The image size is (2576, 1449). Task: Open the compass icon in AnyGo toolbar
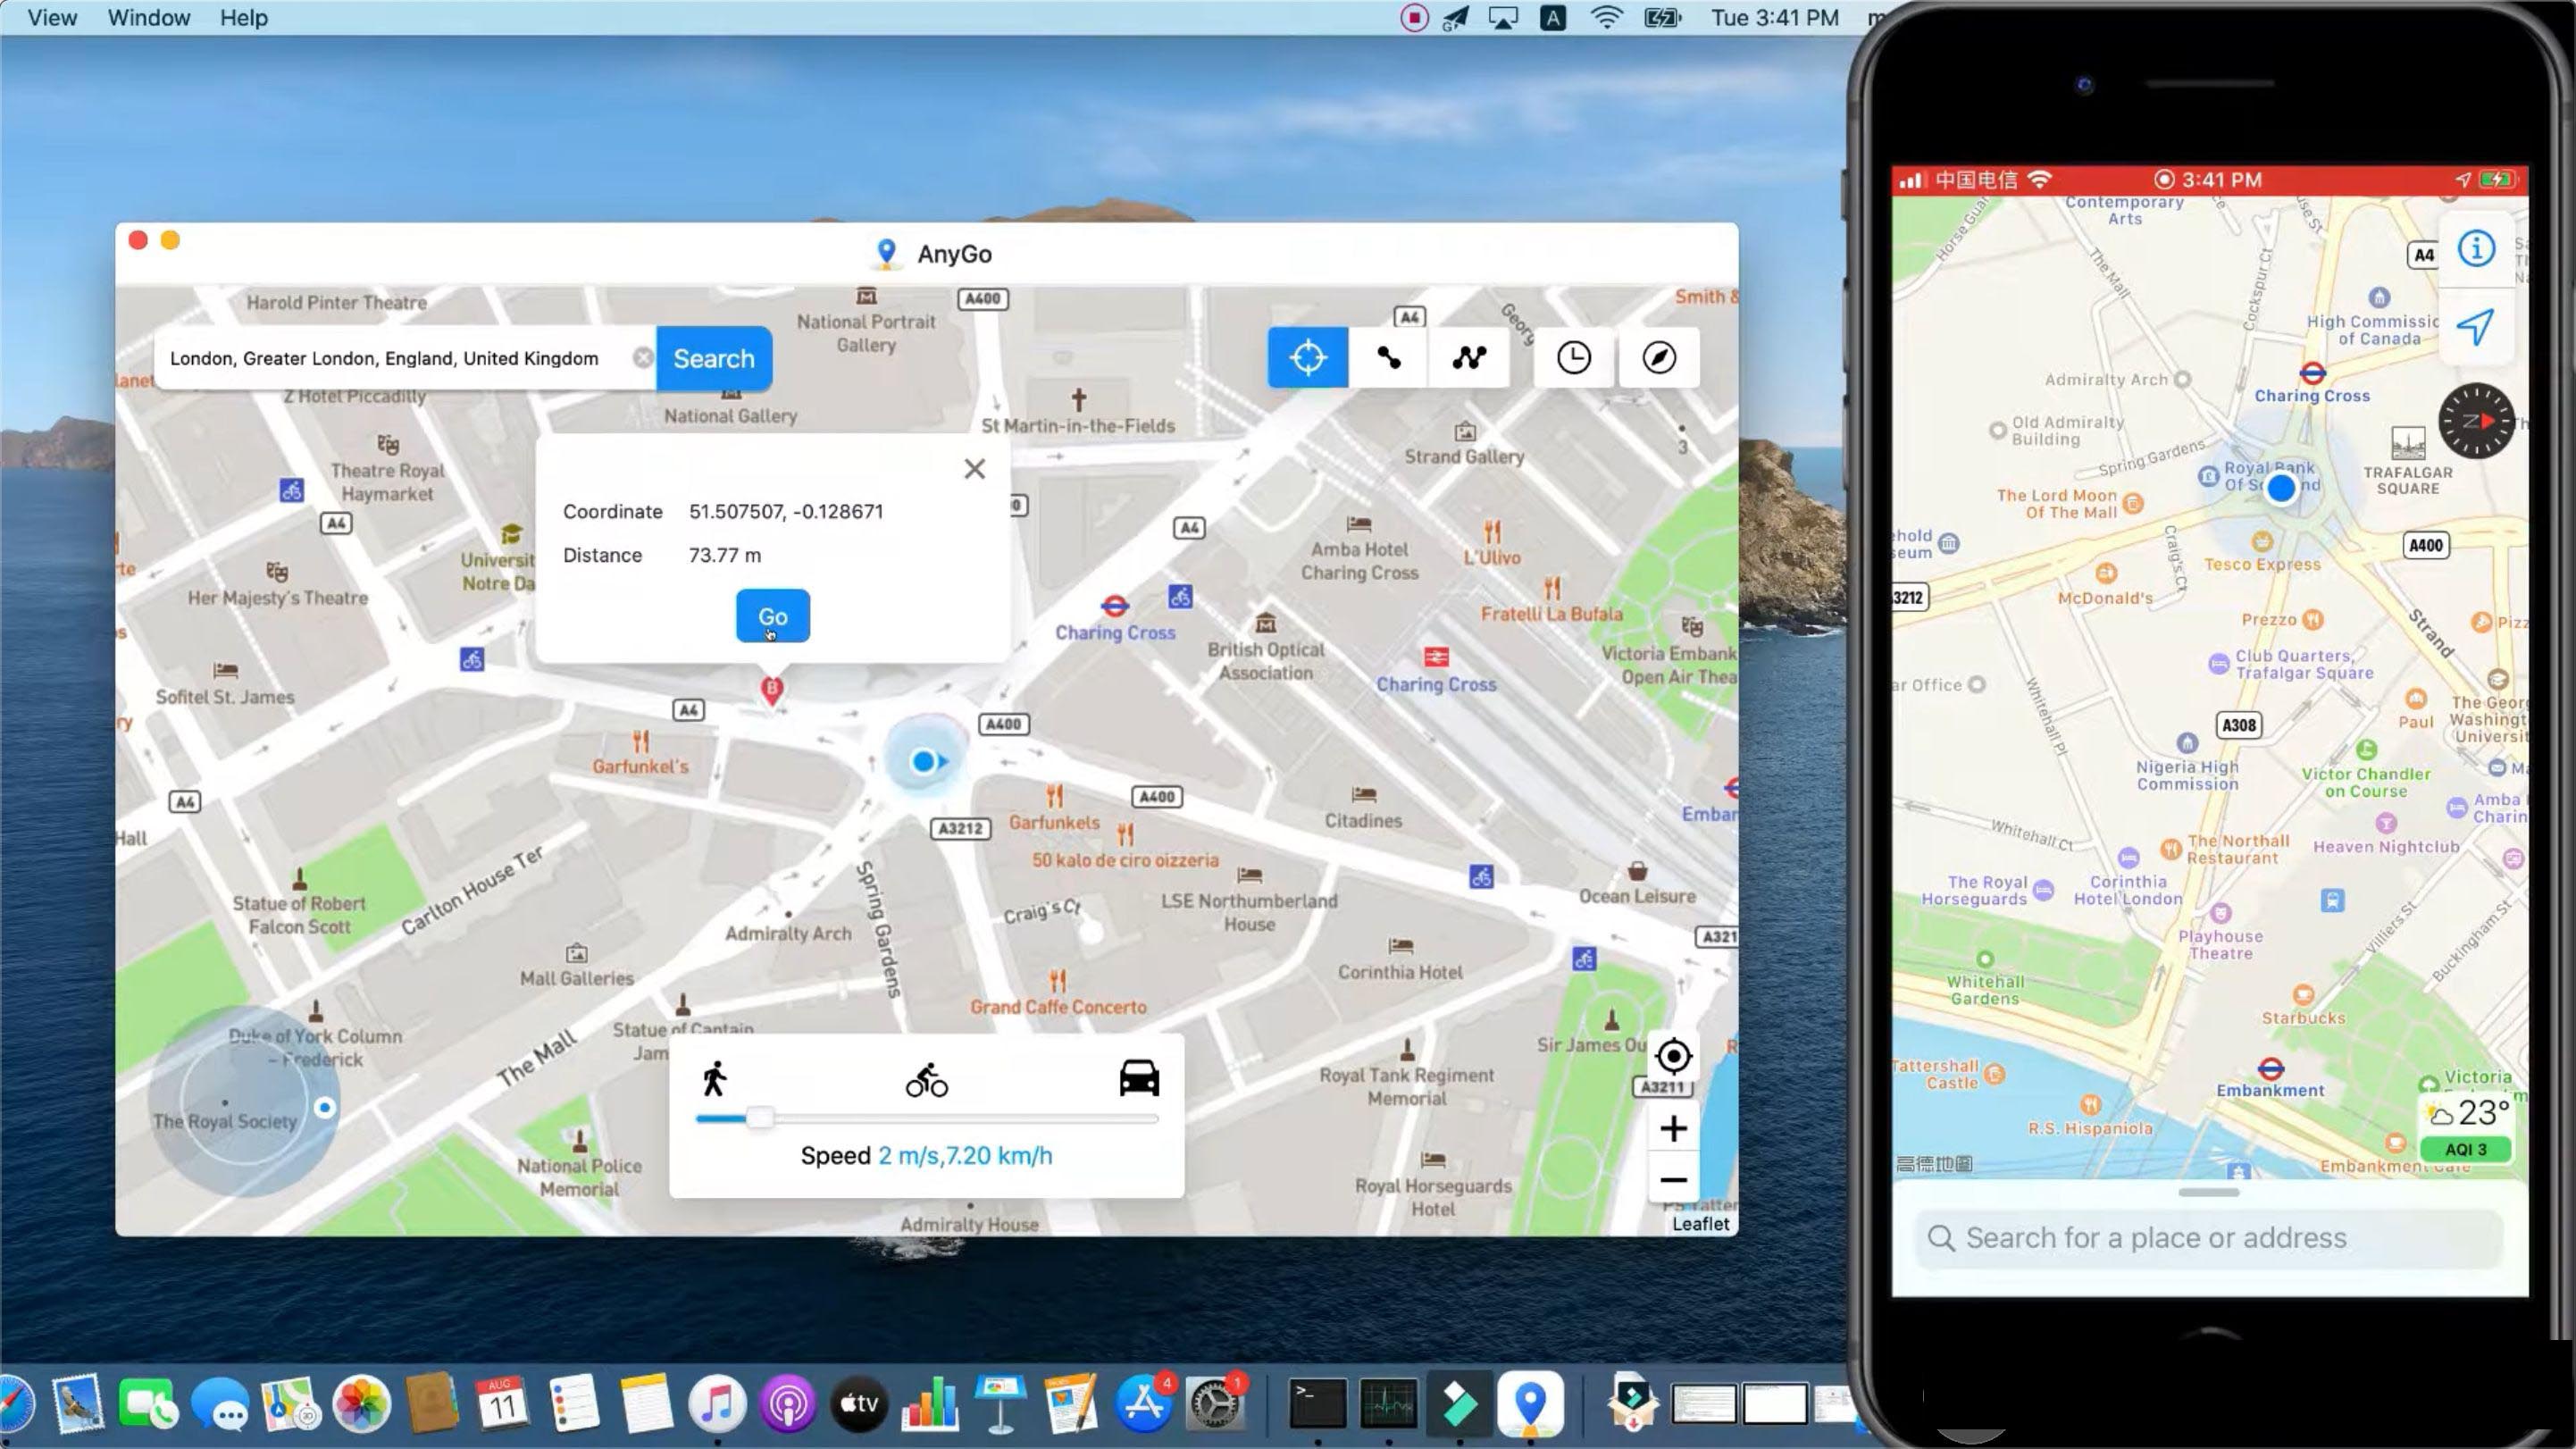(x=1658, y=357)
